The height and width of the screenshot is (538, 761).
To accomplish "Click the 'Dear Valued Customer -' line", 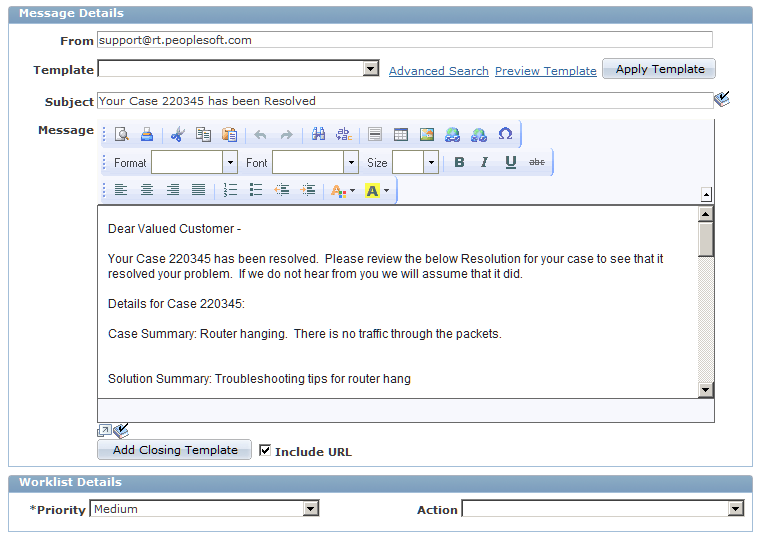I will [x=174, y=228].
